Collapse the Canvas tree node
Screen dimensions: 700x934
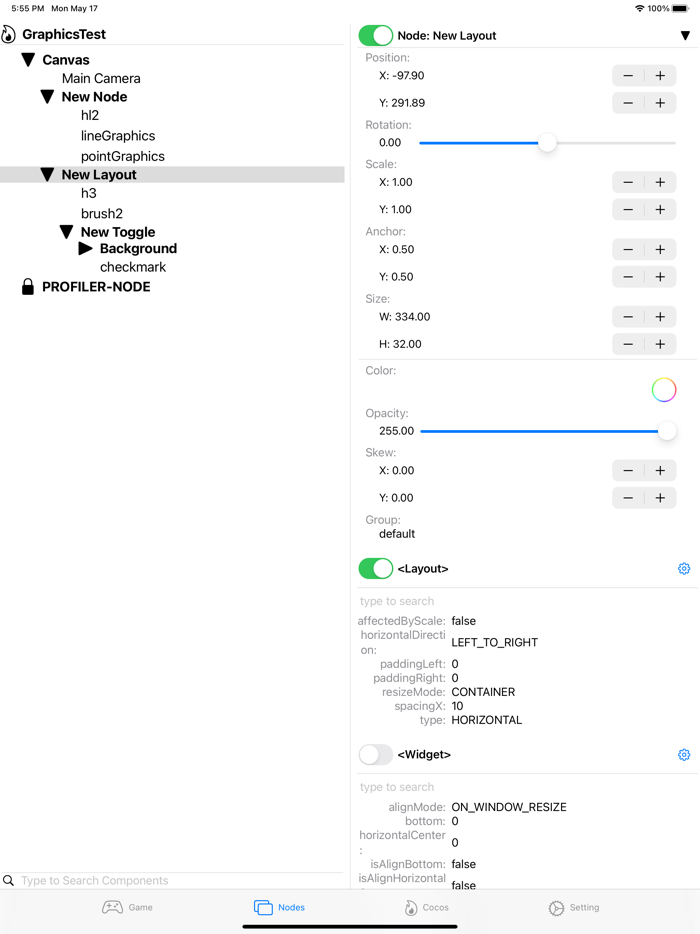pos(28,60)
